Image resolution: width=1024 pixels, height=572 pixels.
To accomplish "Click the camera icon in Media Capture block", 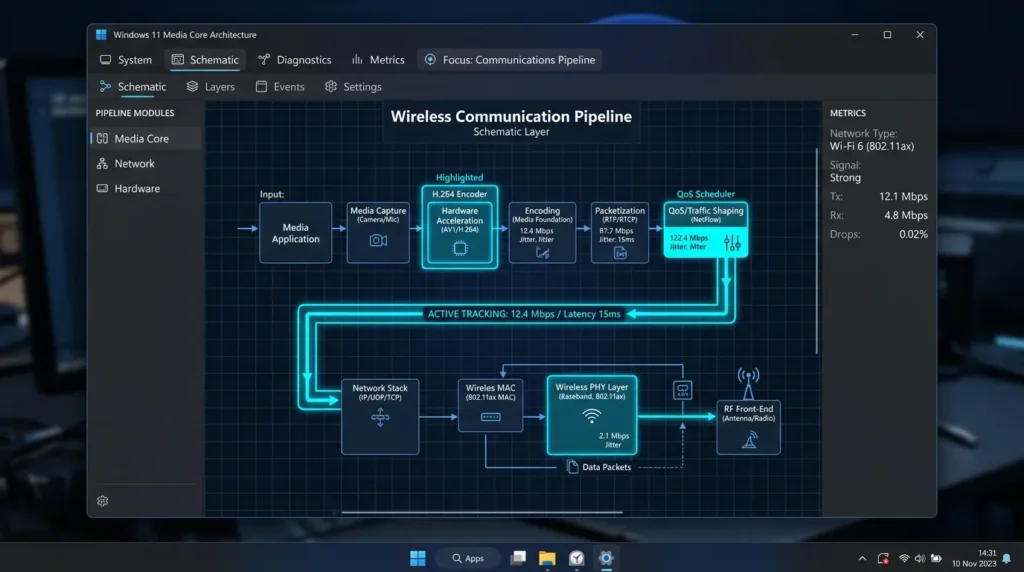I will point(378,240).
